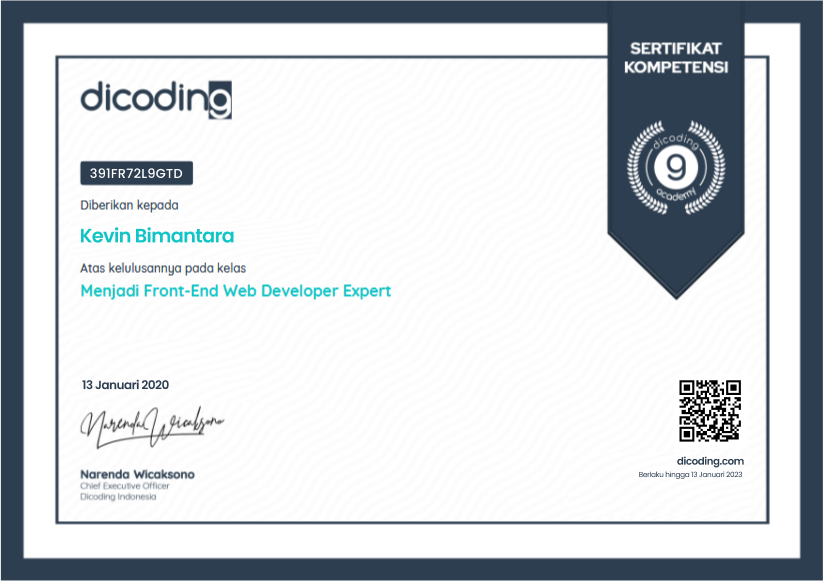This screenshot has height=581, width=823.
Task: Click the Dicoding Indonesia text
Action: (118, 497)
